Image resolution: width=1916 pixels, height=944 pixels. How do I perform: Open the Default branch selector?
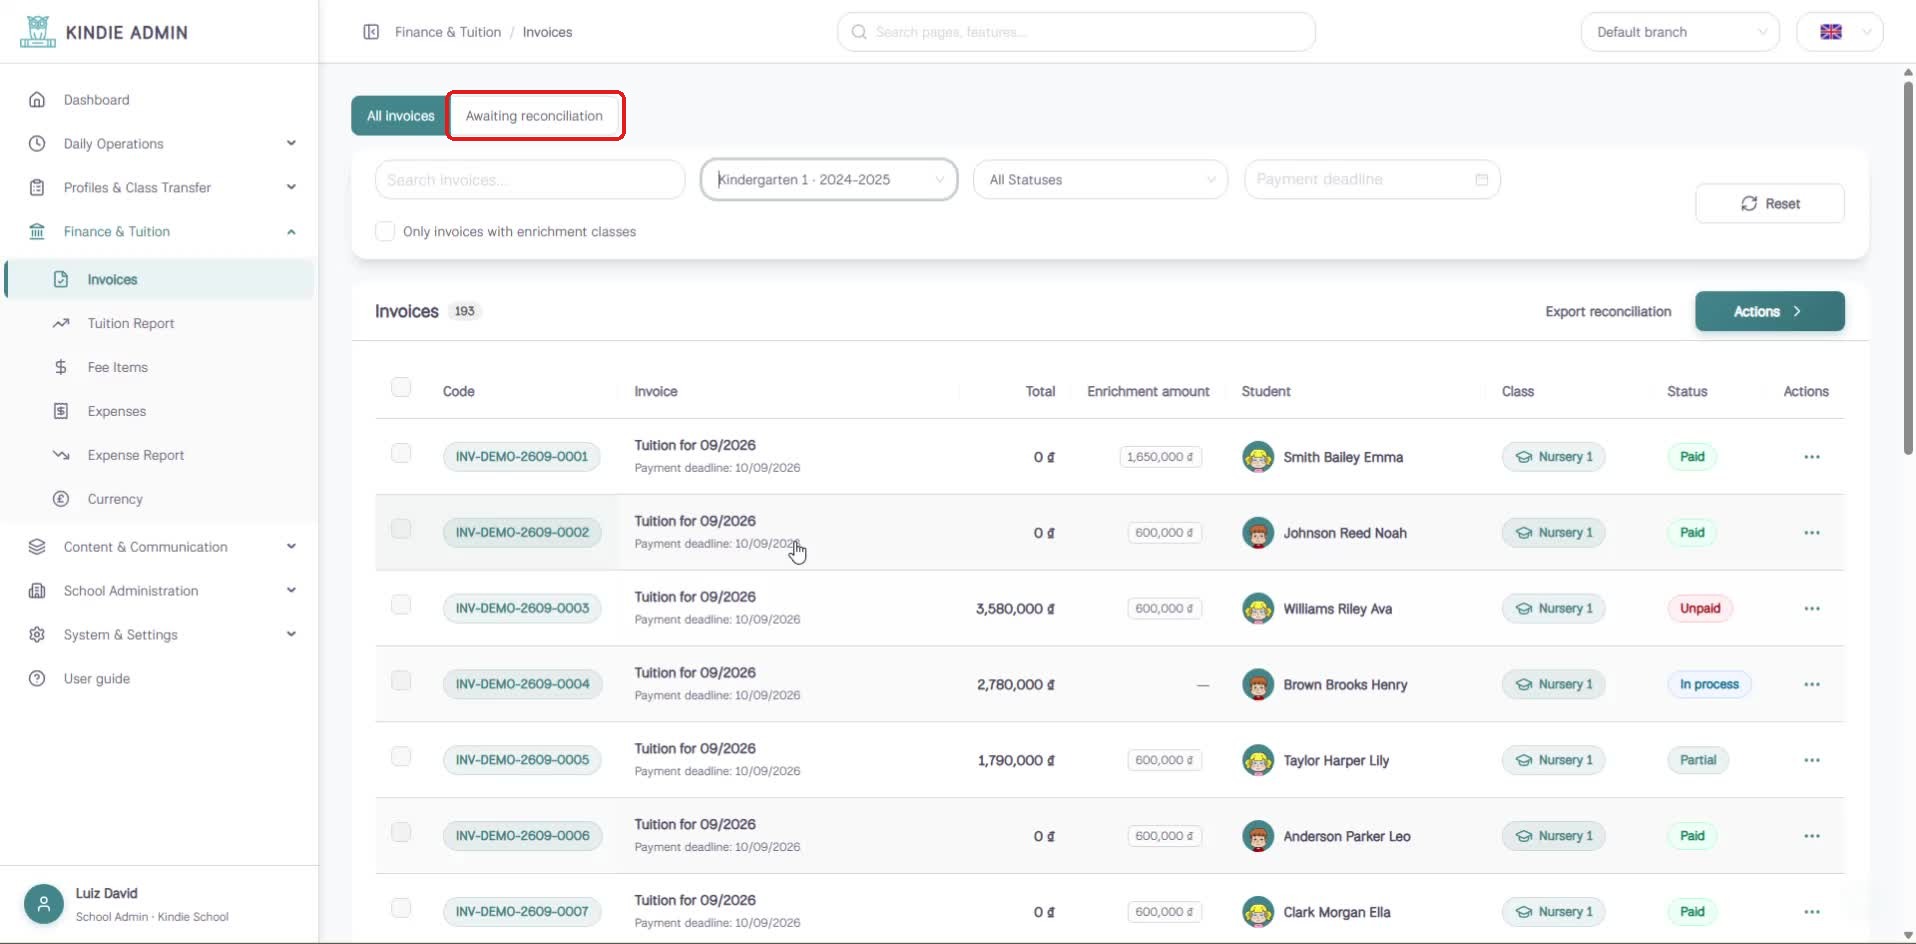[1680, 32]
